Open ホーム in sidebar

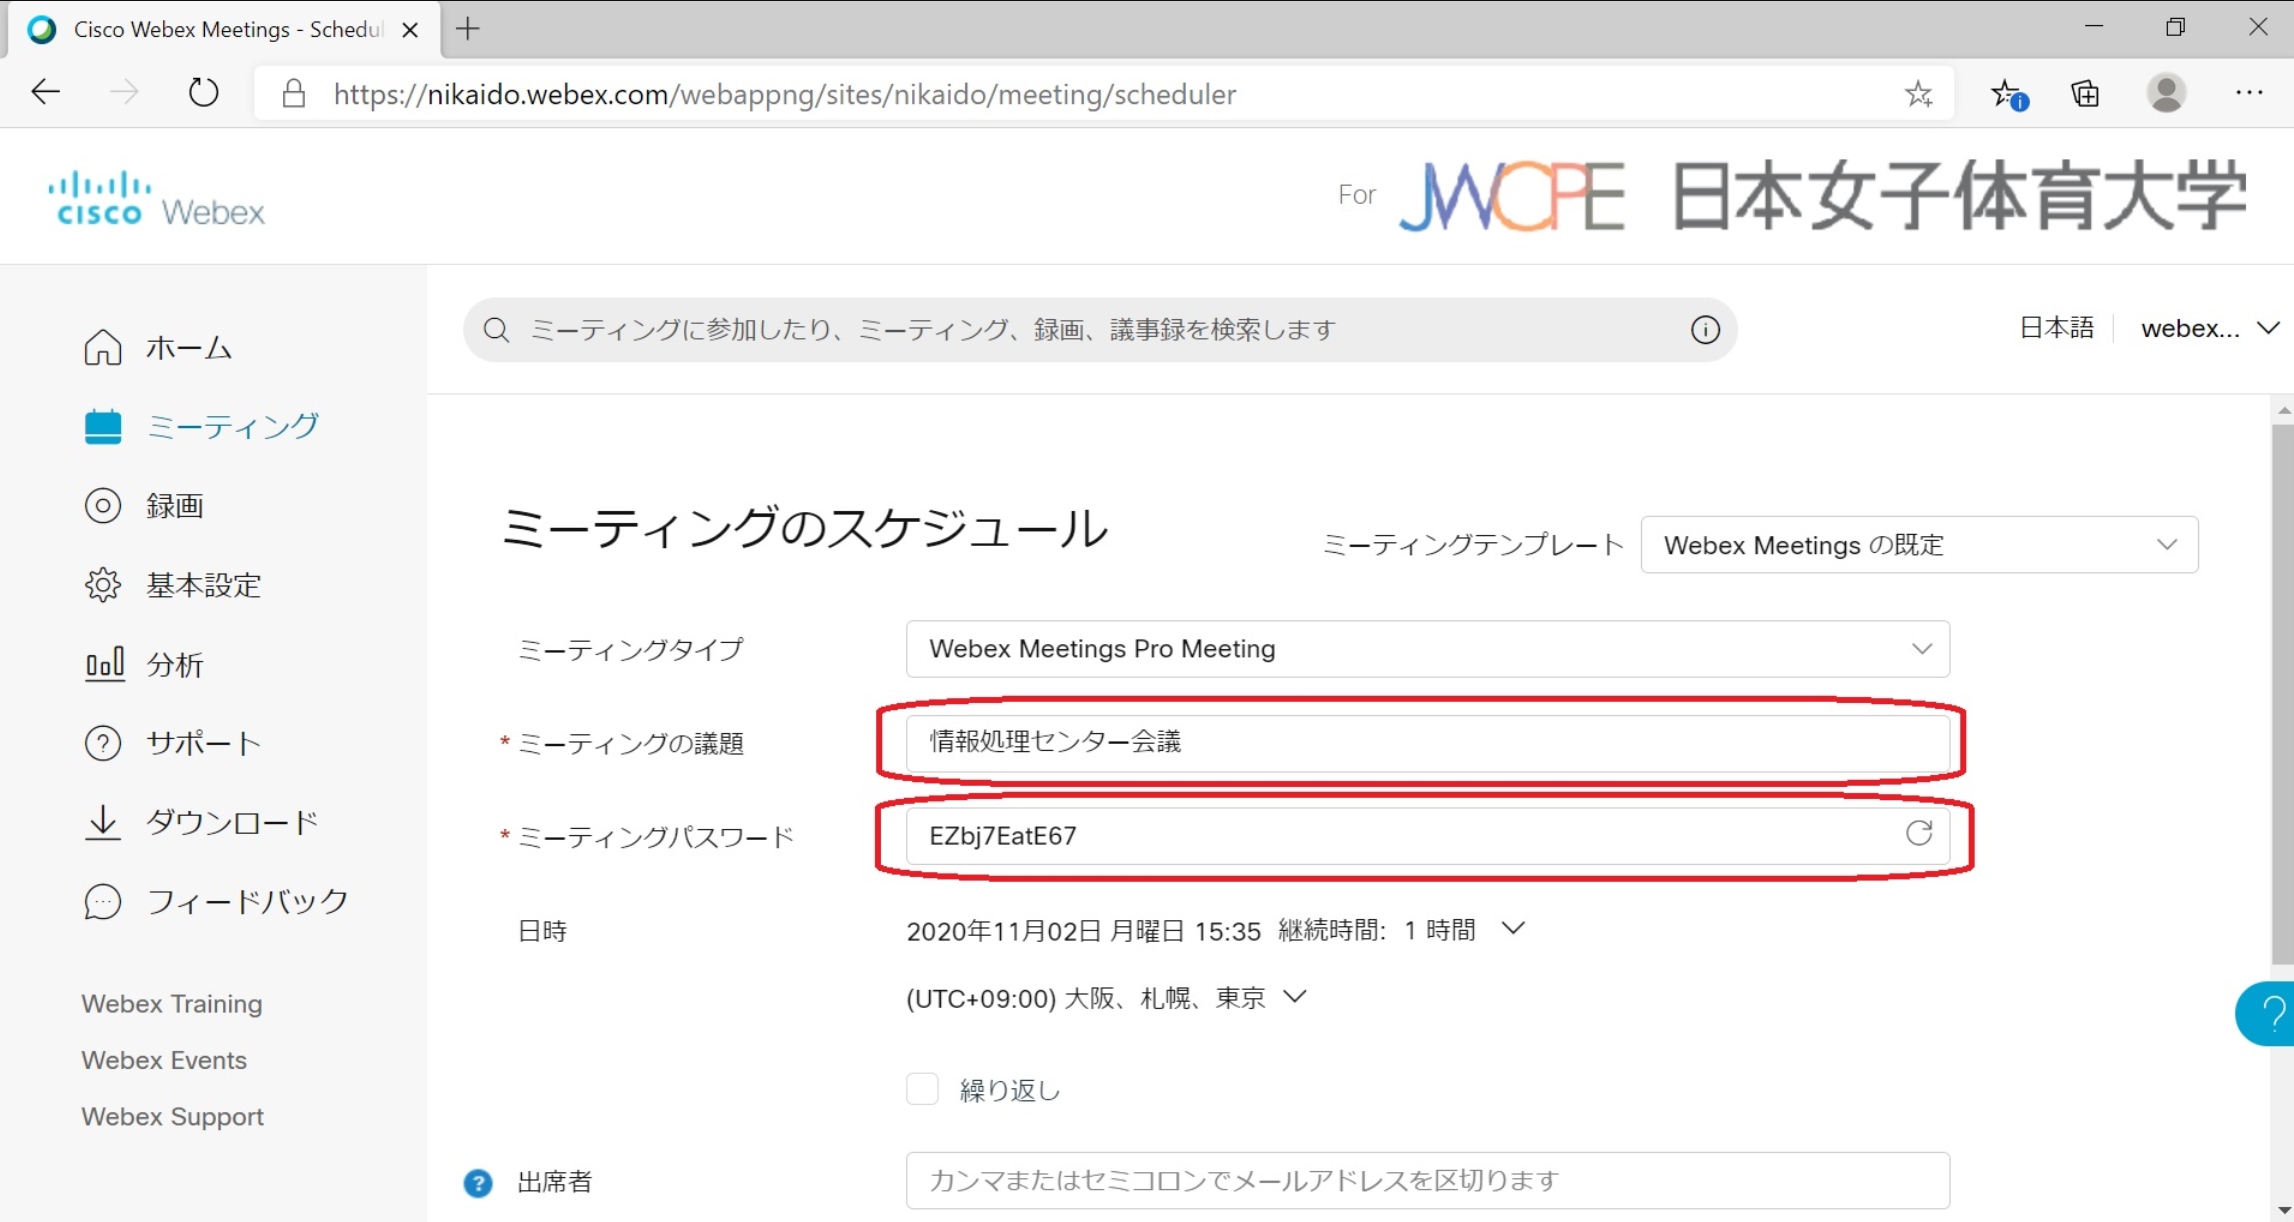pos(158,347)
